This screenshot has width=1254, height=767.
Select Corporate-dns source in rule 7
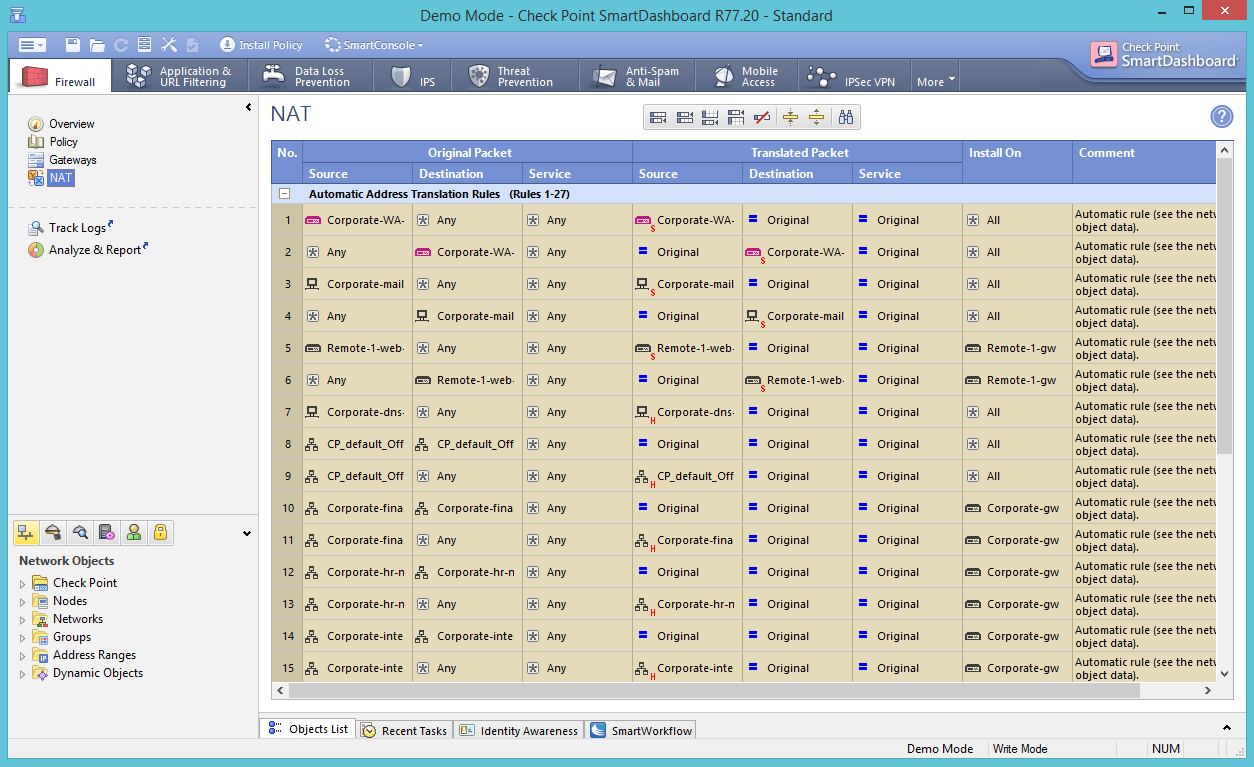[357, 412]
